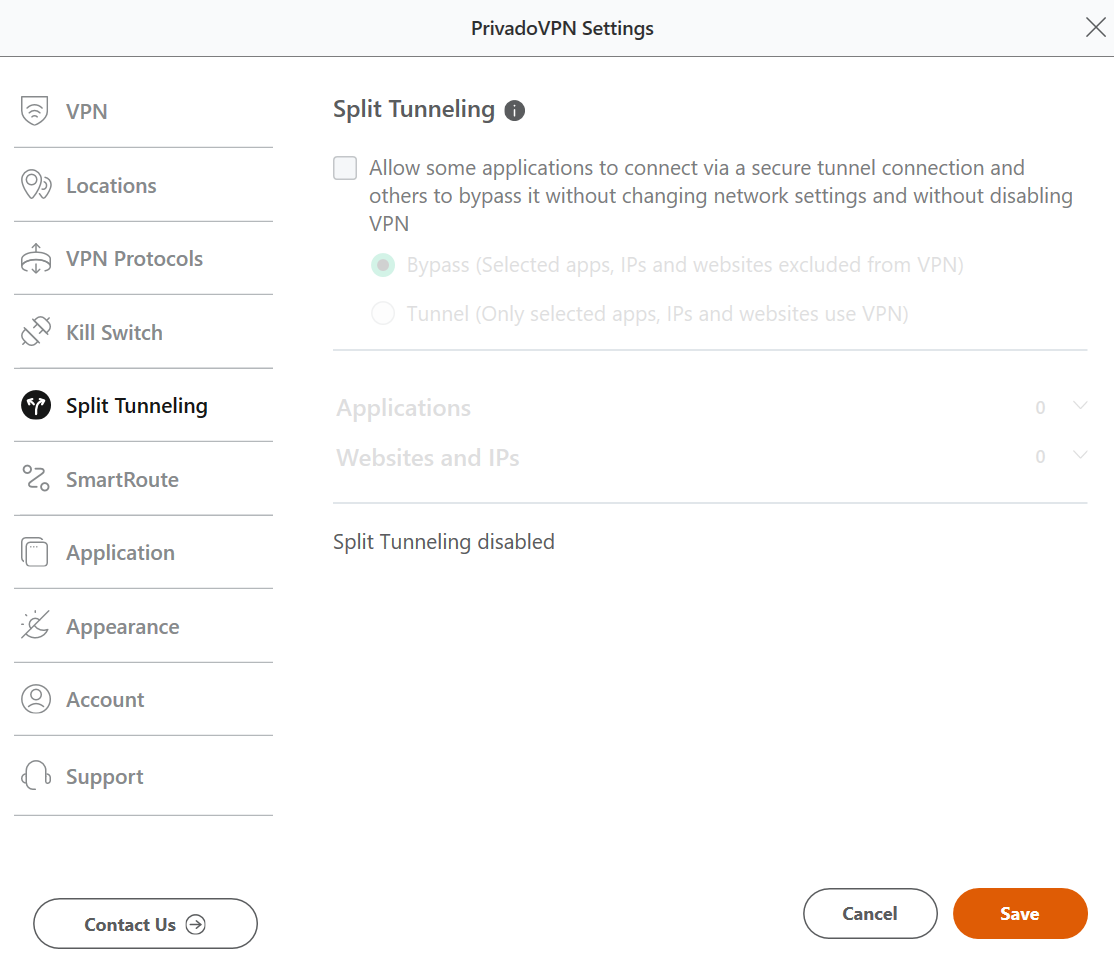
Task: Click the 'Bypass (Selected apps...' label text
Action: (x=685, y=265)
